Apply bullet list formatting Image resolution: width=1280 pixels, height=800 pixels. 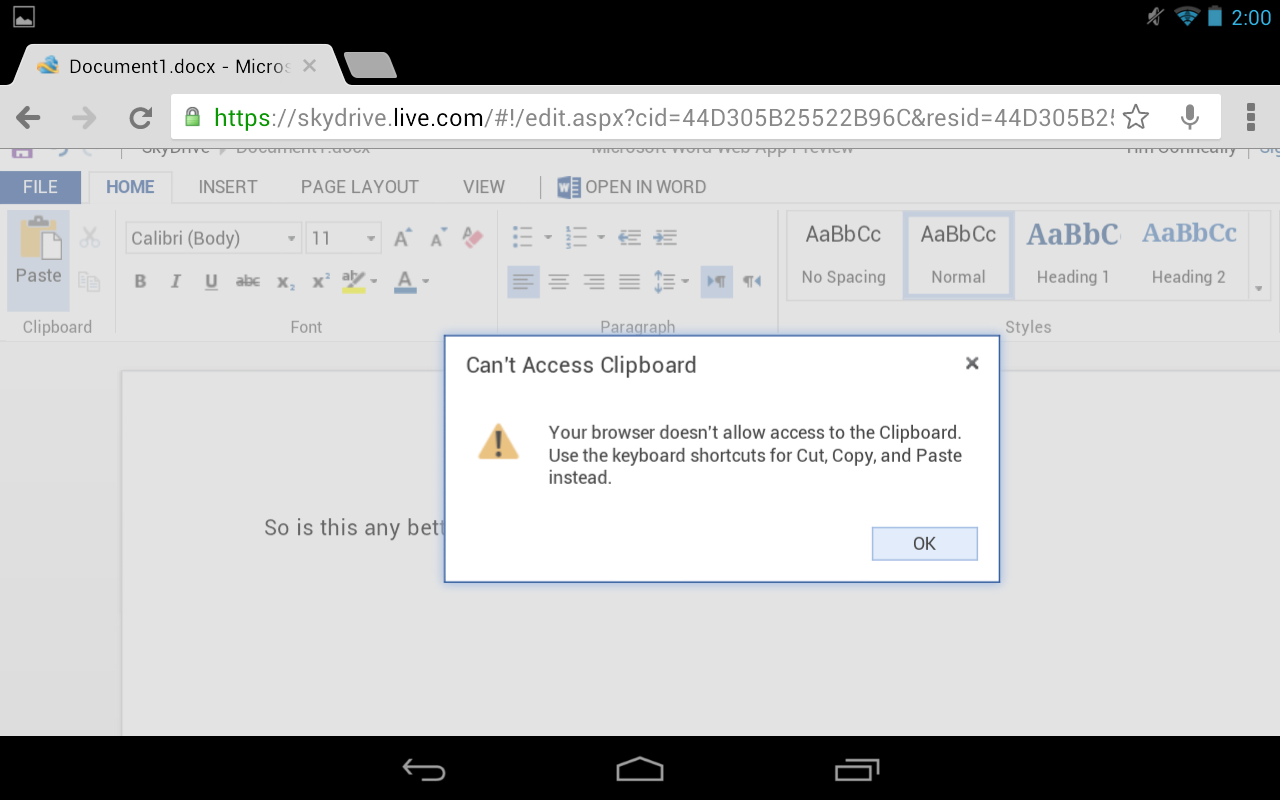click(521, 237)
